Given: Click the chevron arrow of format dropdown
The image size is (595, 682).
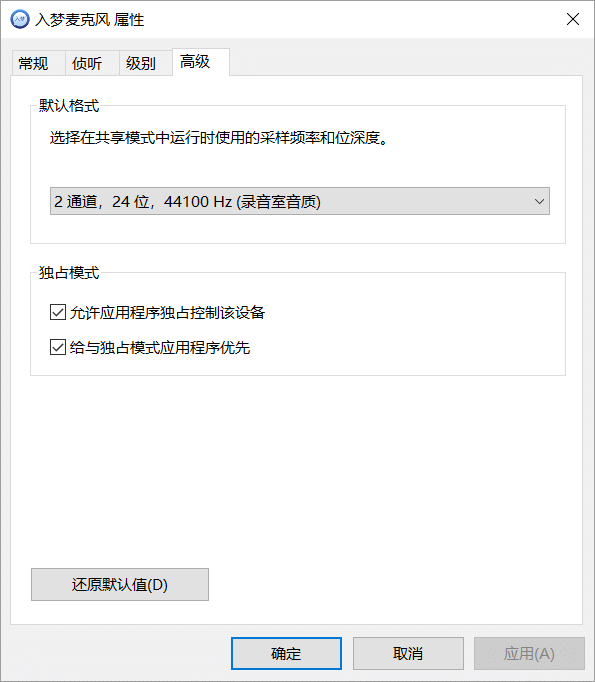Looking at the screenshot, I should coord(539,201).
